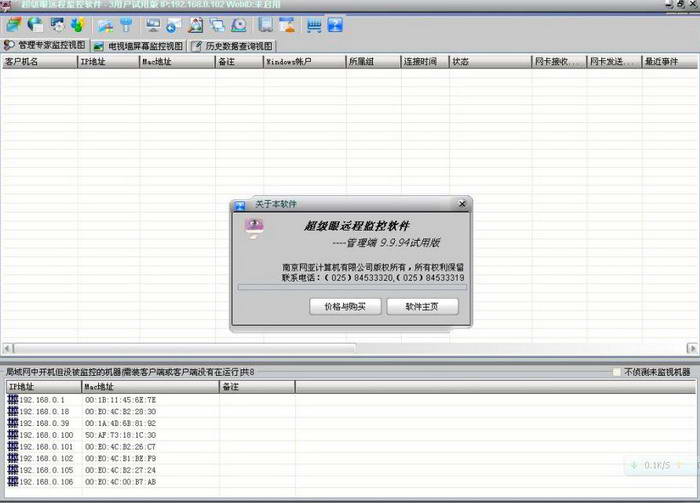Click MAC address 50:AF:73:18:1C:30
Image resolution: width=700 pixels, height=503 pixels.
pyautogui.click(x=121, y=435)
